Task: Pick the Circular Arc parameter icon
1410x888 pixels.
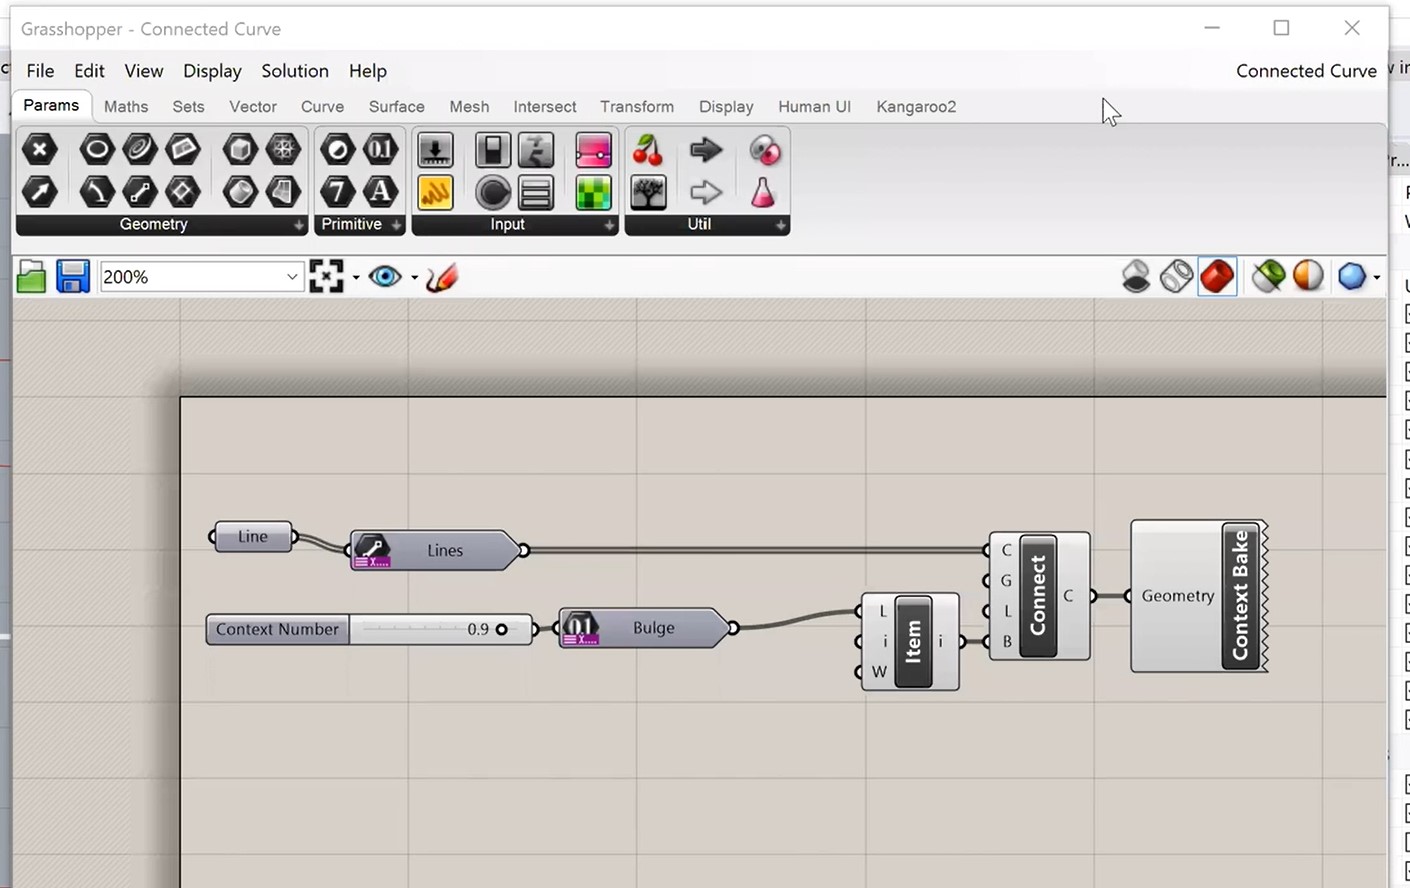Action: pyautogui.click(x=97, y=191)
